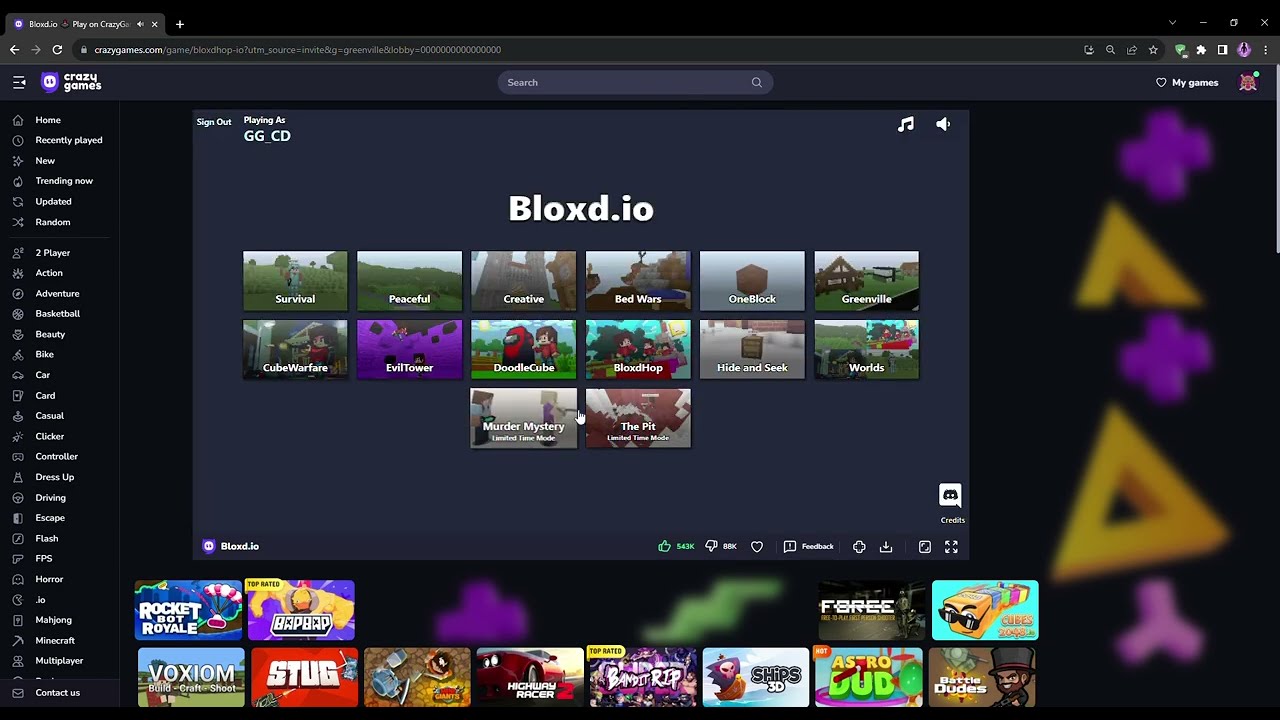Like the game with thumbs up
Viewport: 1280px width, 720px height.
click(x=664, y=546)
